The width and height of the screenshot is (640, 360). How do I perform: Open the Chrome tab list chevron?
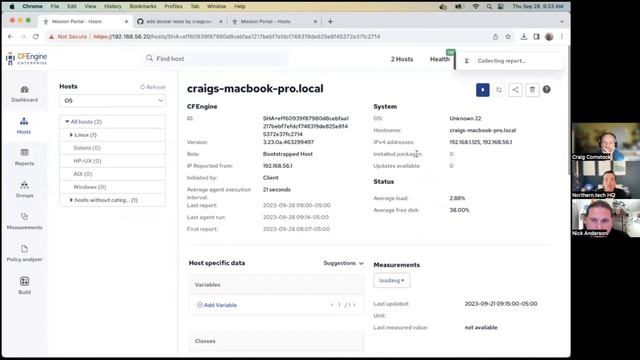(x=562, y=22)
